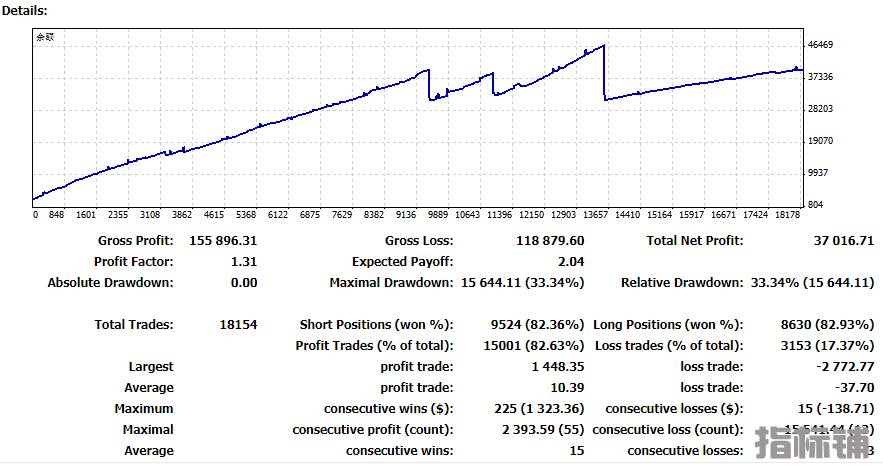Select the Expected Payoff value 2.04
This screenshot has width=883, height=467.
571,261
